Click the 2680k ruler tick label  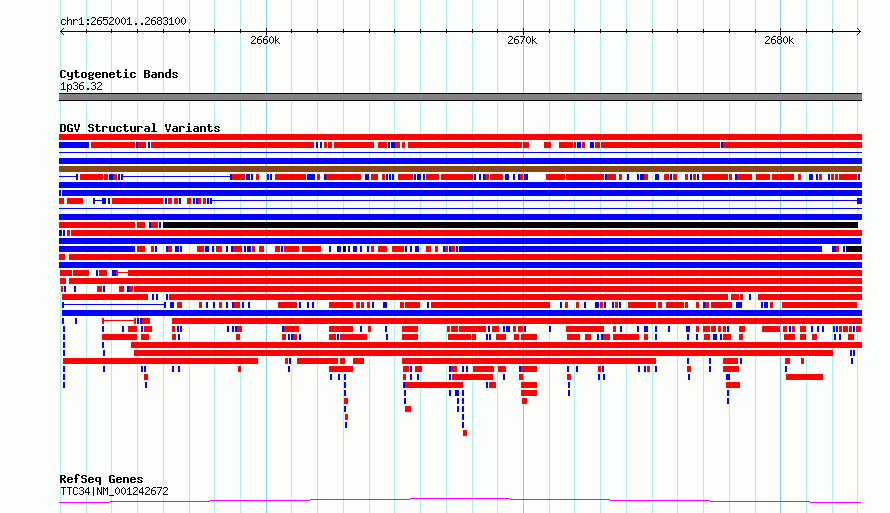click(x=779, y=40)
